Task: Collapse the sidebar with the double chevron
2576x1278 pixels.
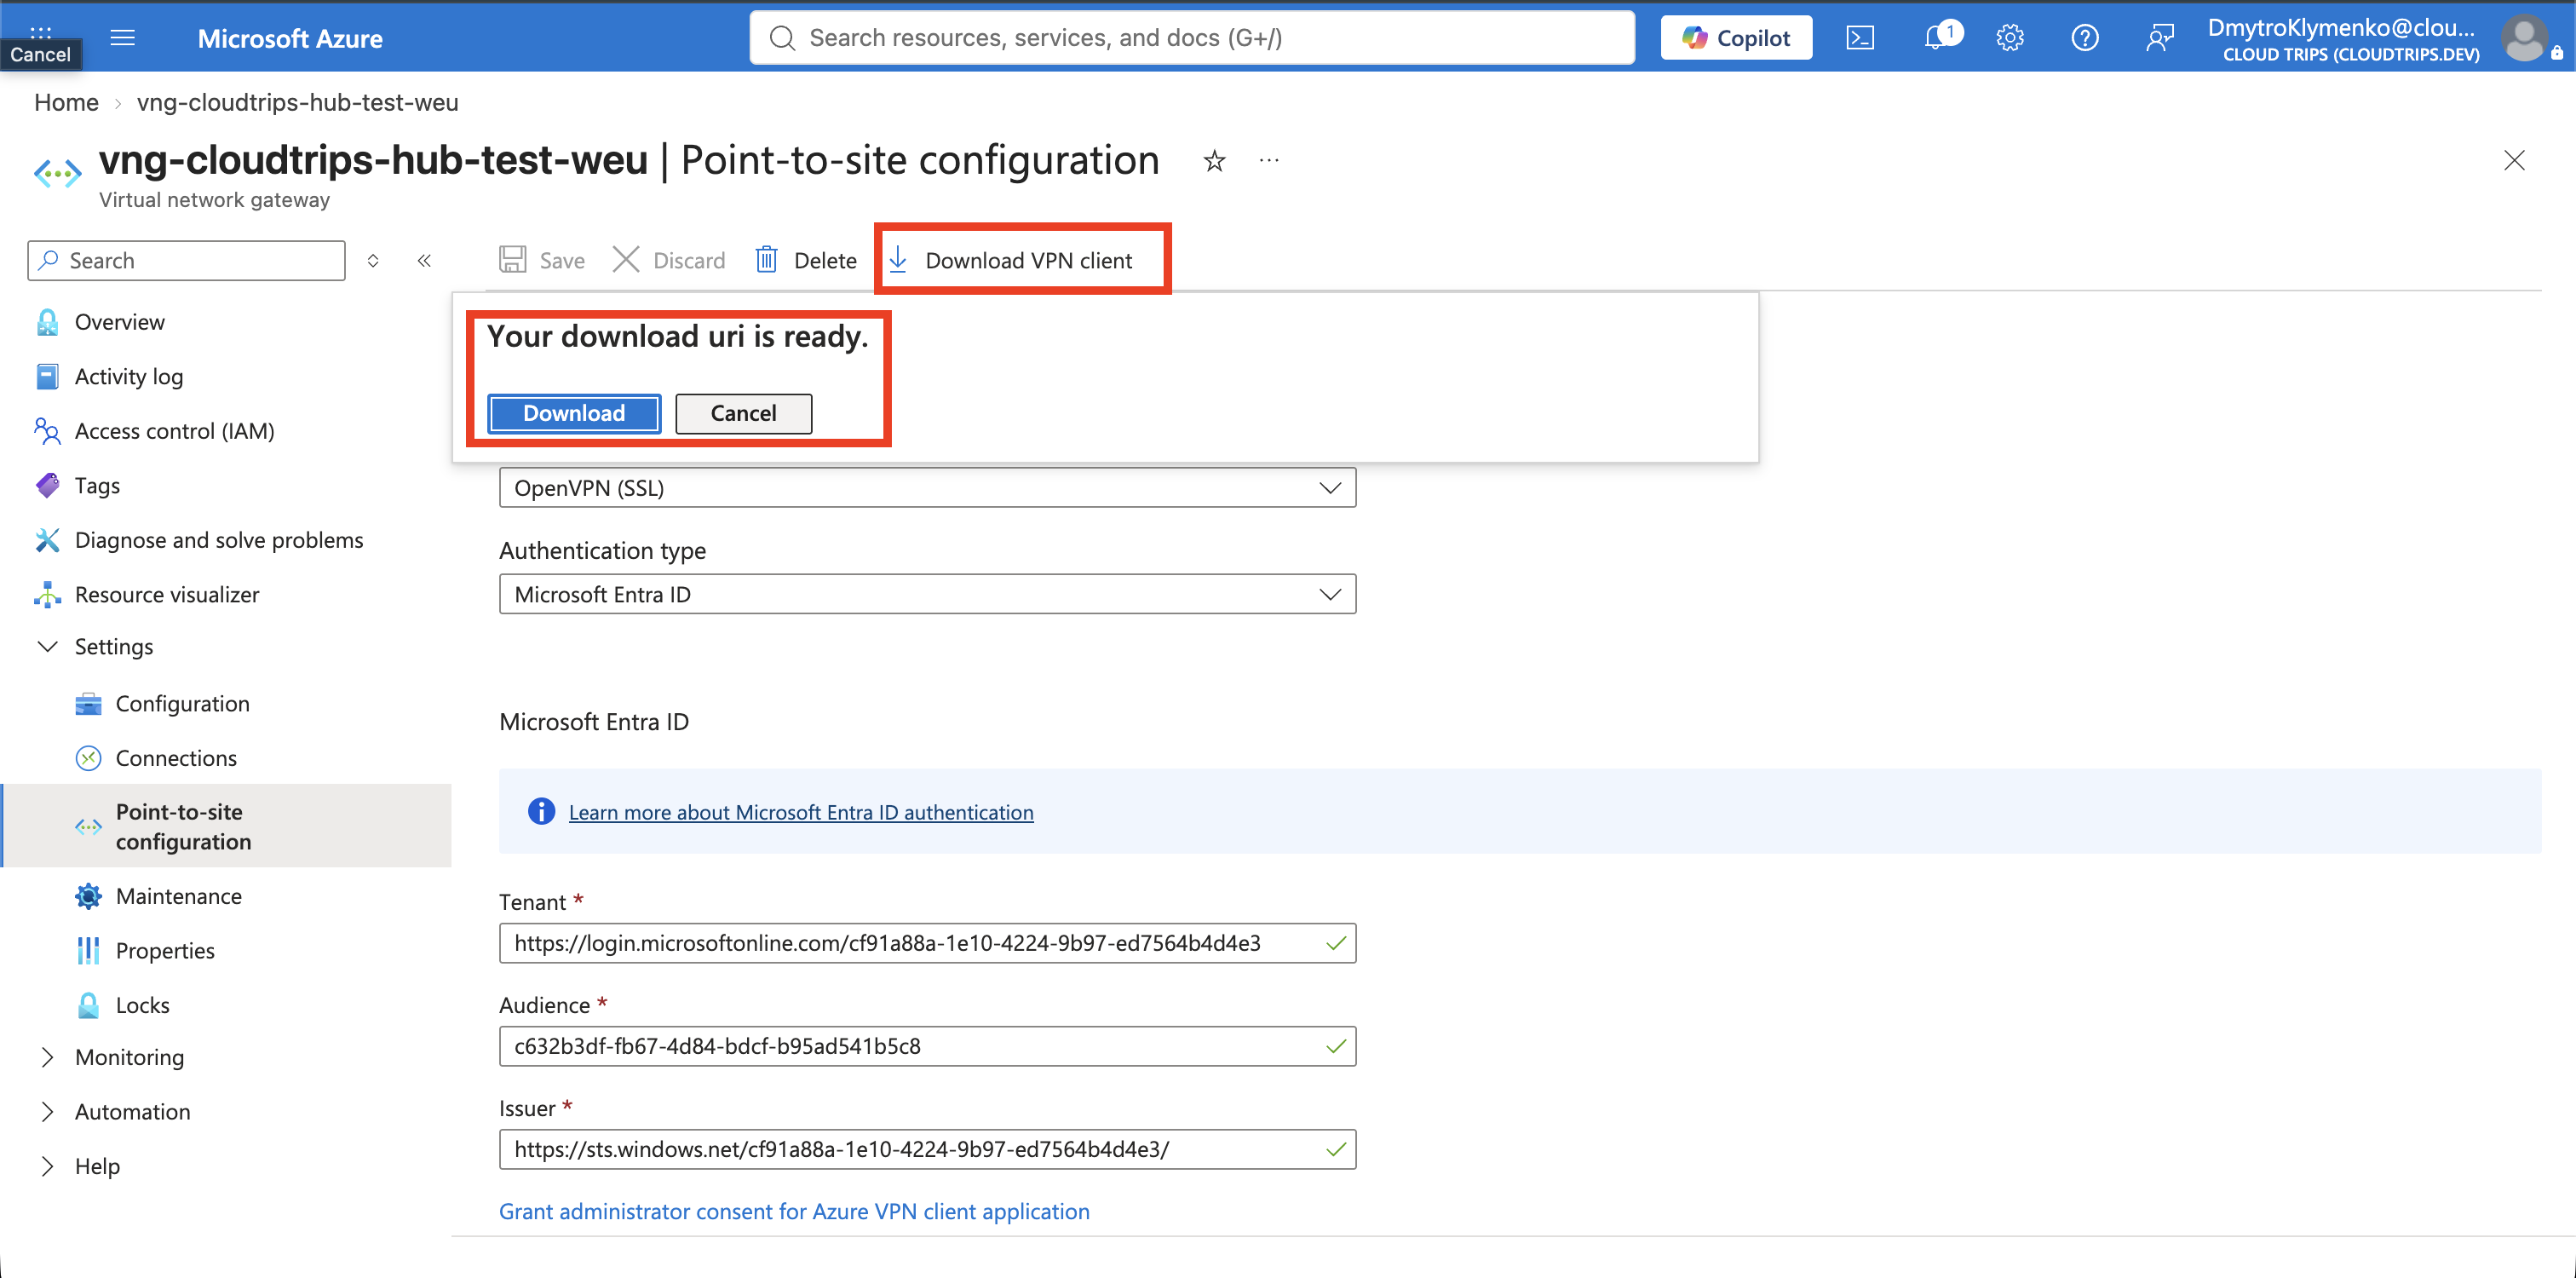Action: [424, 260]
